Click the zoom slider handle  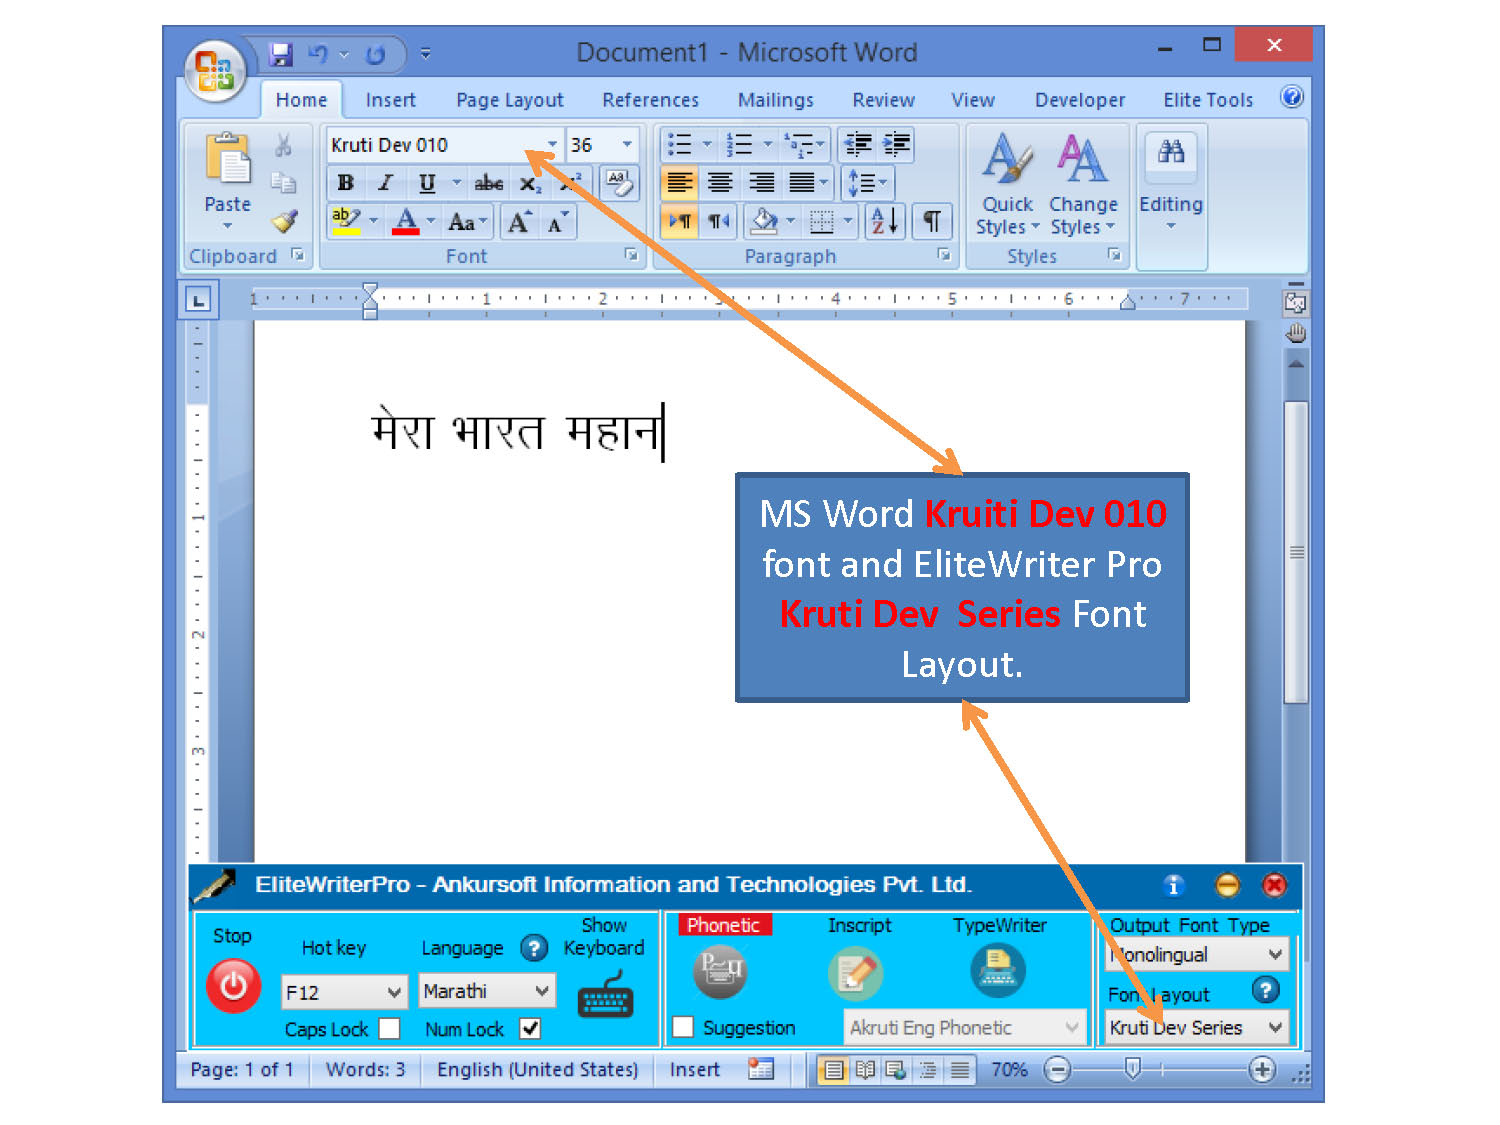[1132, 1070]
